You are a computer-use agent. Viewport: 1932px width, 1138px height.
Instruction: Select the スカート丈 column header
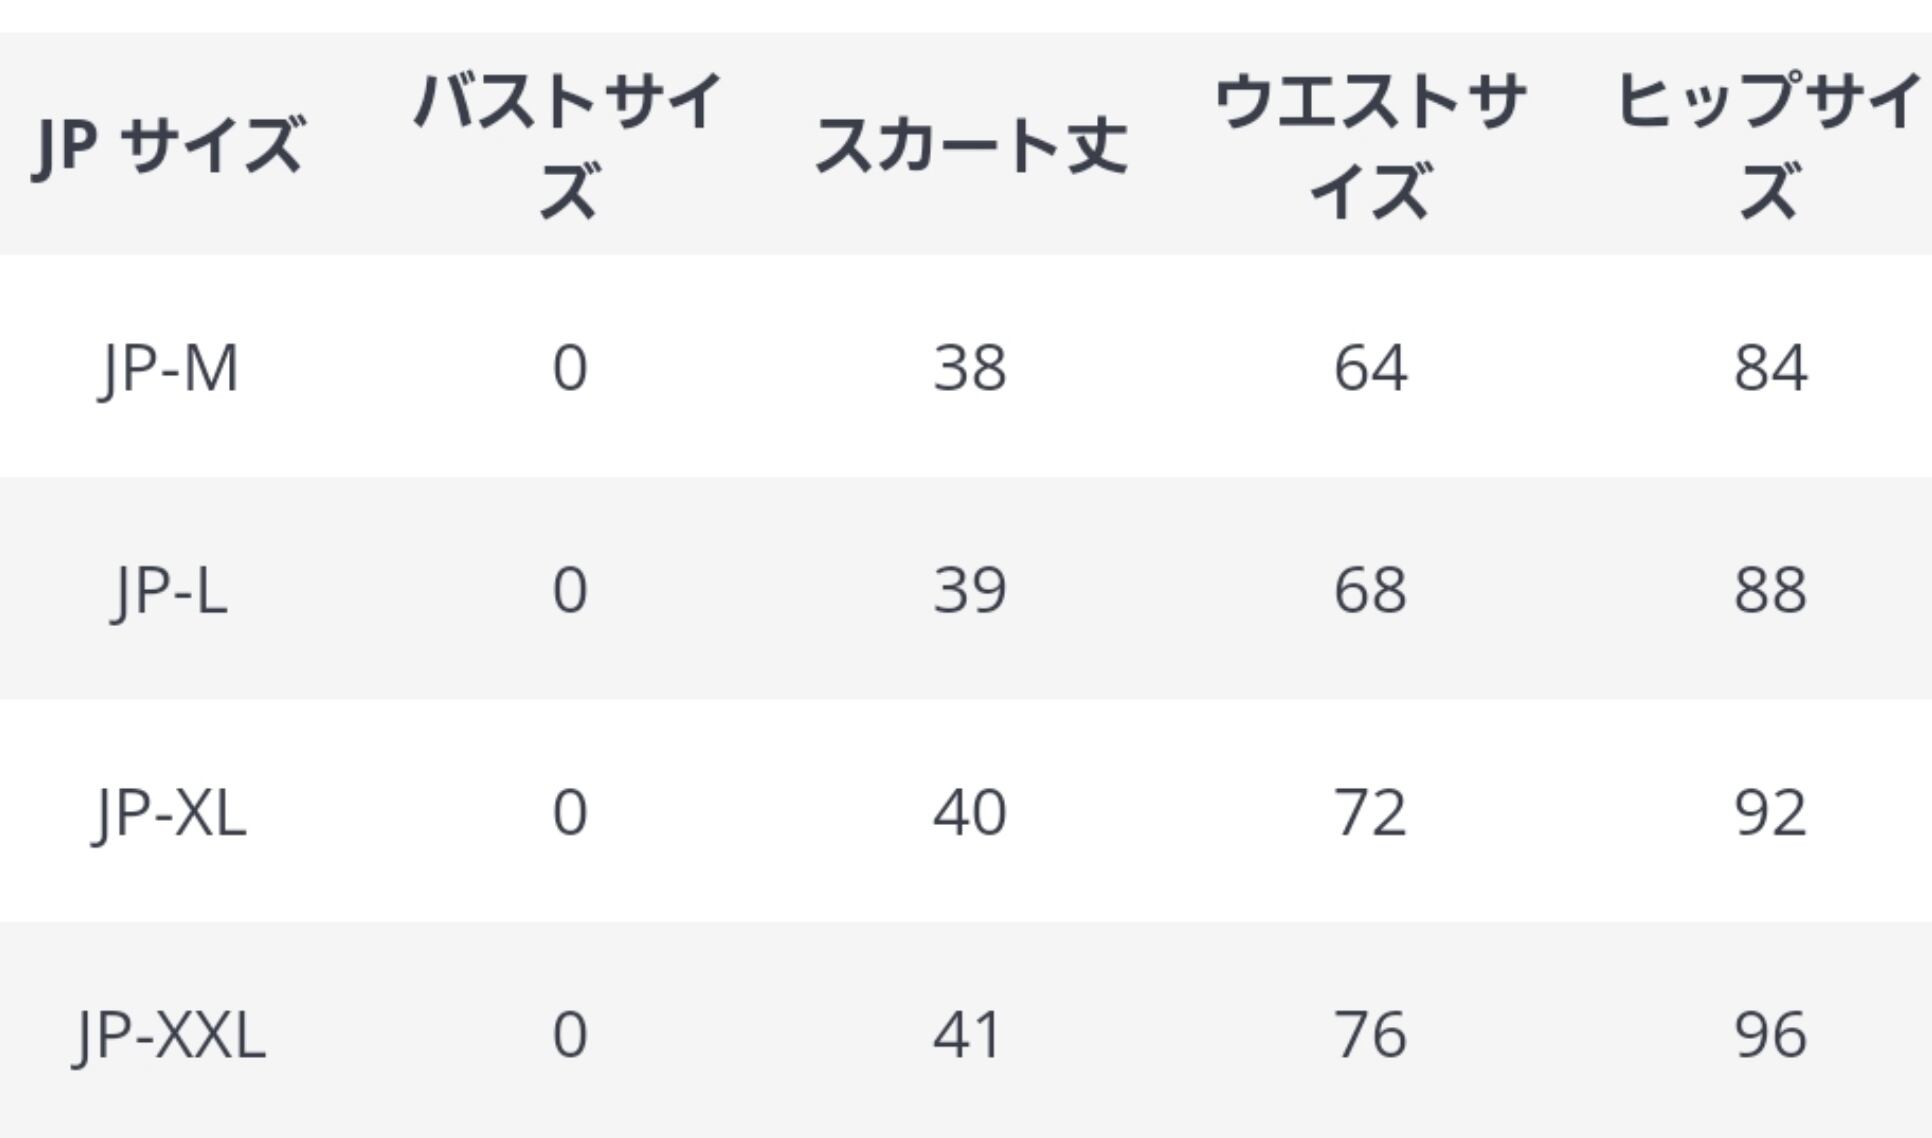pos(970,145)
